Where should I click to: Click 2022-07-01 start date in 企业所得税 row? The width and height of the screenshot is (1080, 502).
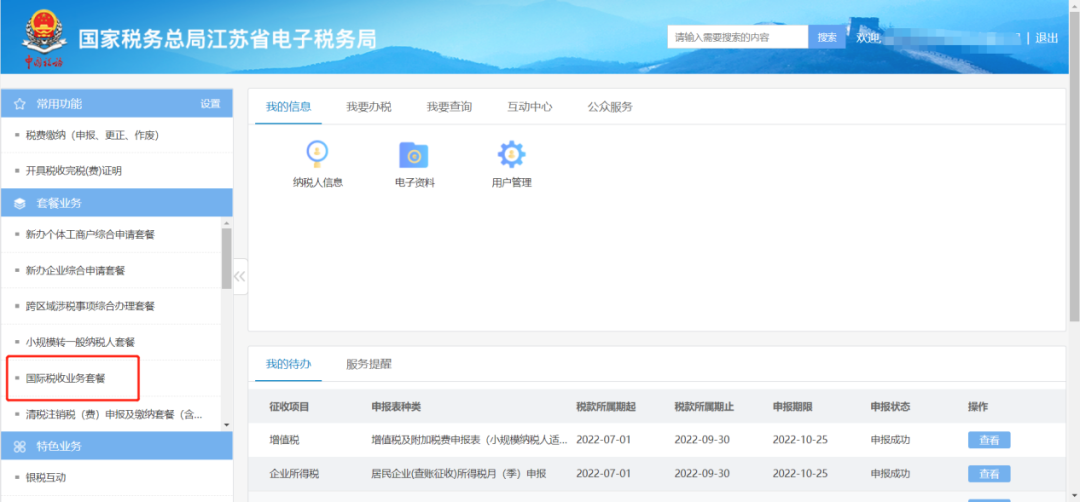pos(604,474)
